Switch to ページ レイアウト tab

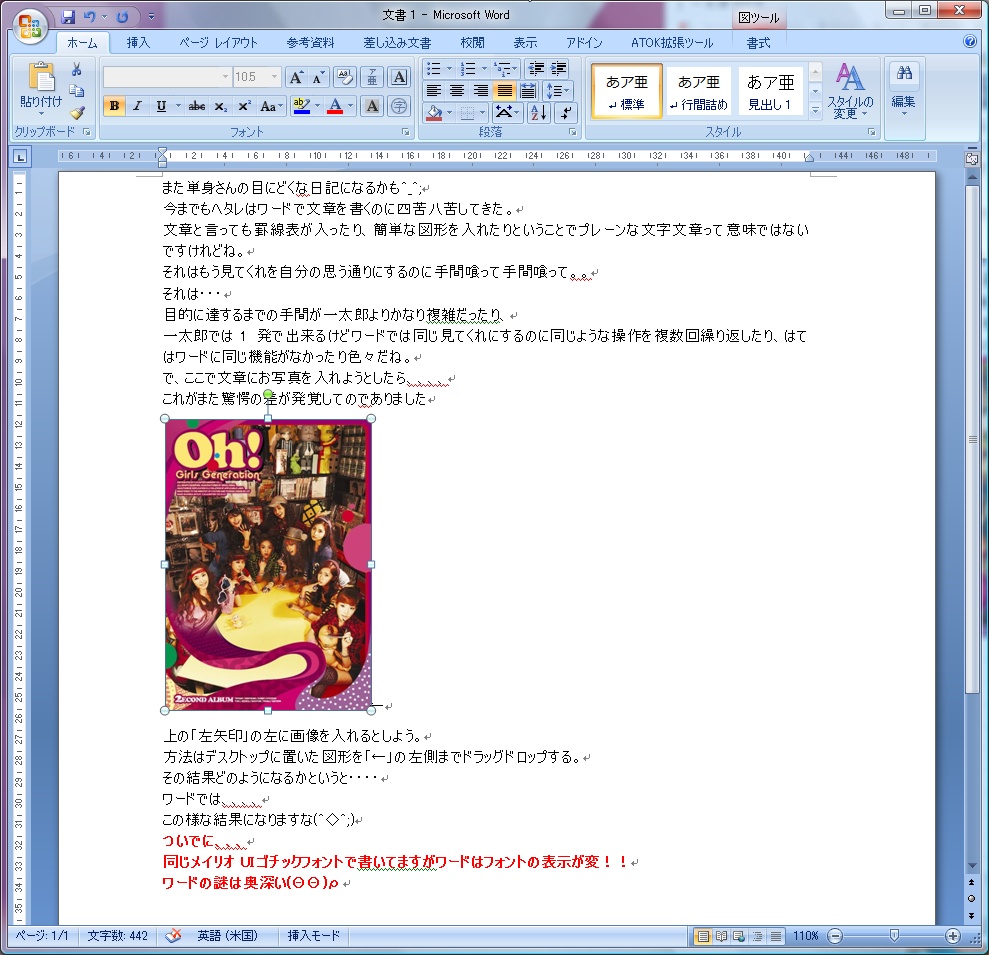(x=218, y=43)
